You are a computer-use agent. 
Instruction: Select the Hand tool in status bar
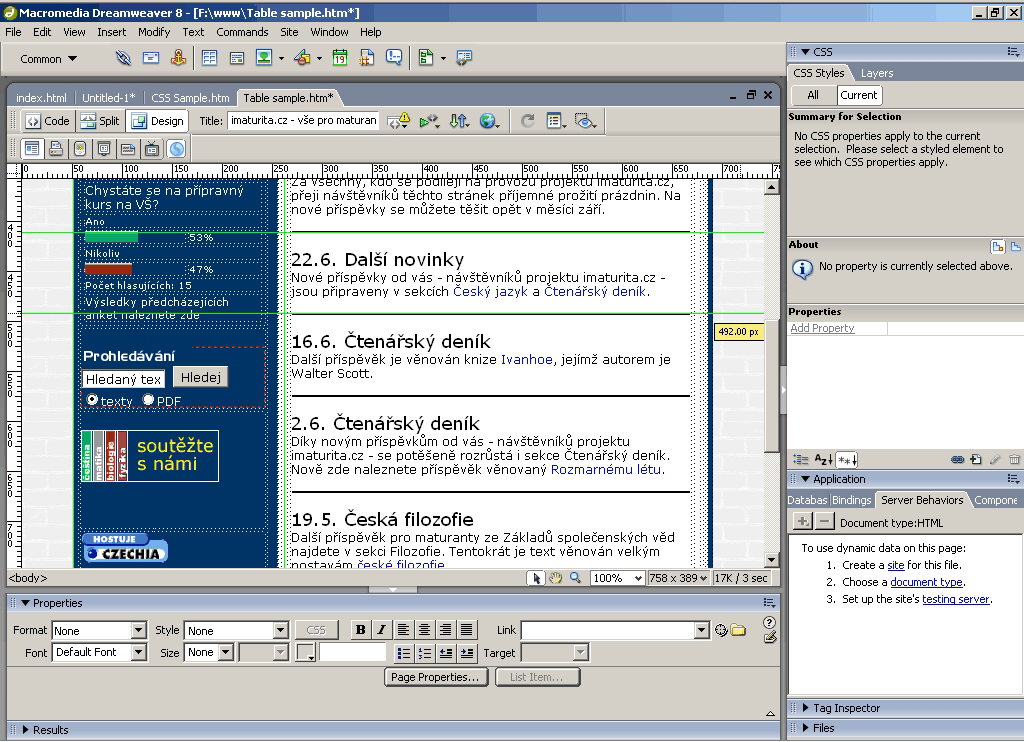[x=556, y=578]
